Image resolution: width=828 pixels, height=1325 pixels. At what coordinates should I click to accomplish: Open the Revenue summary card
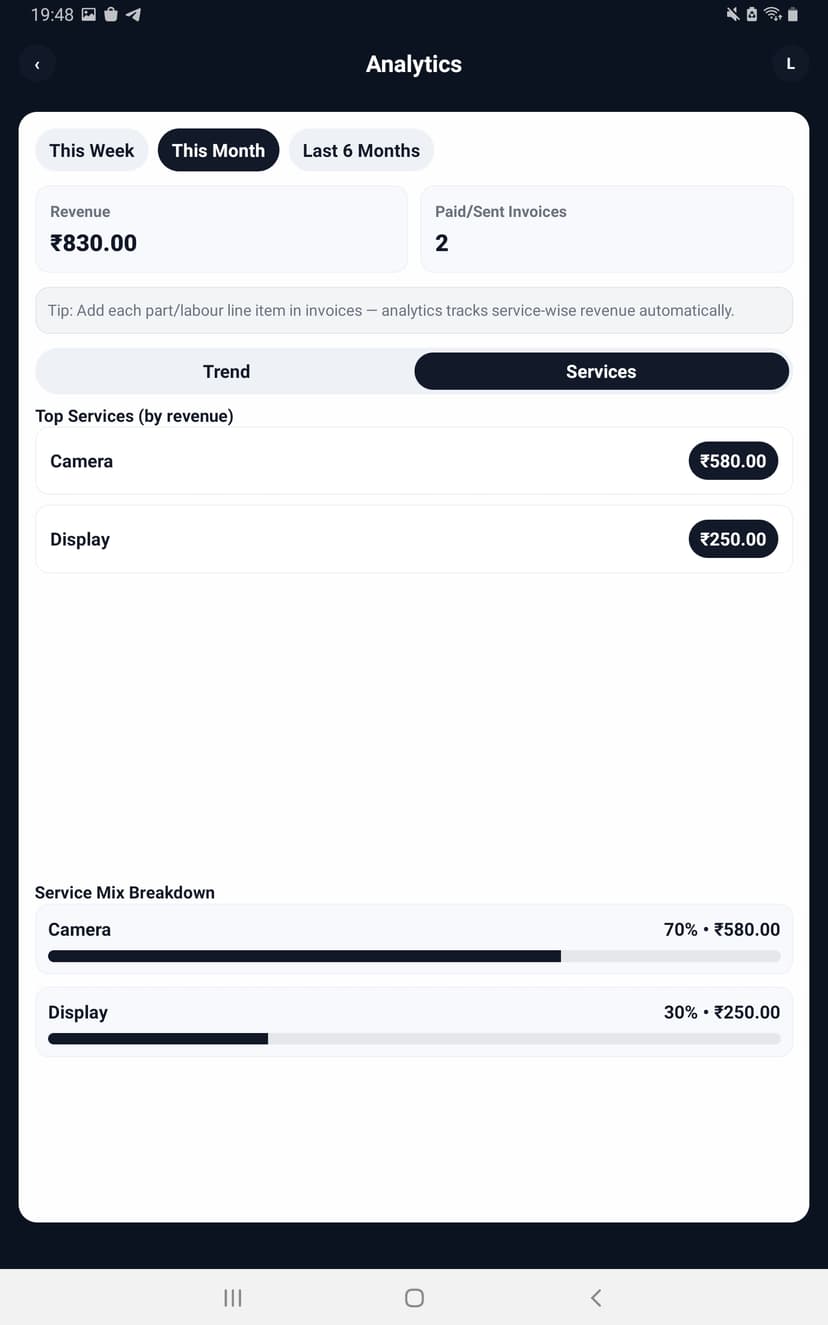click(221, 229)
